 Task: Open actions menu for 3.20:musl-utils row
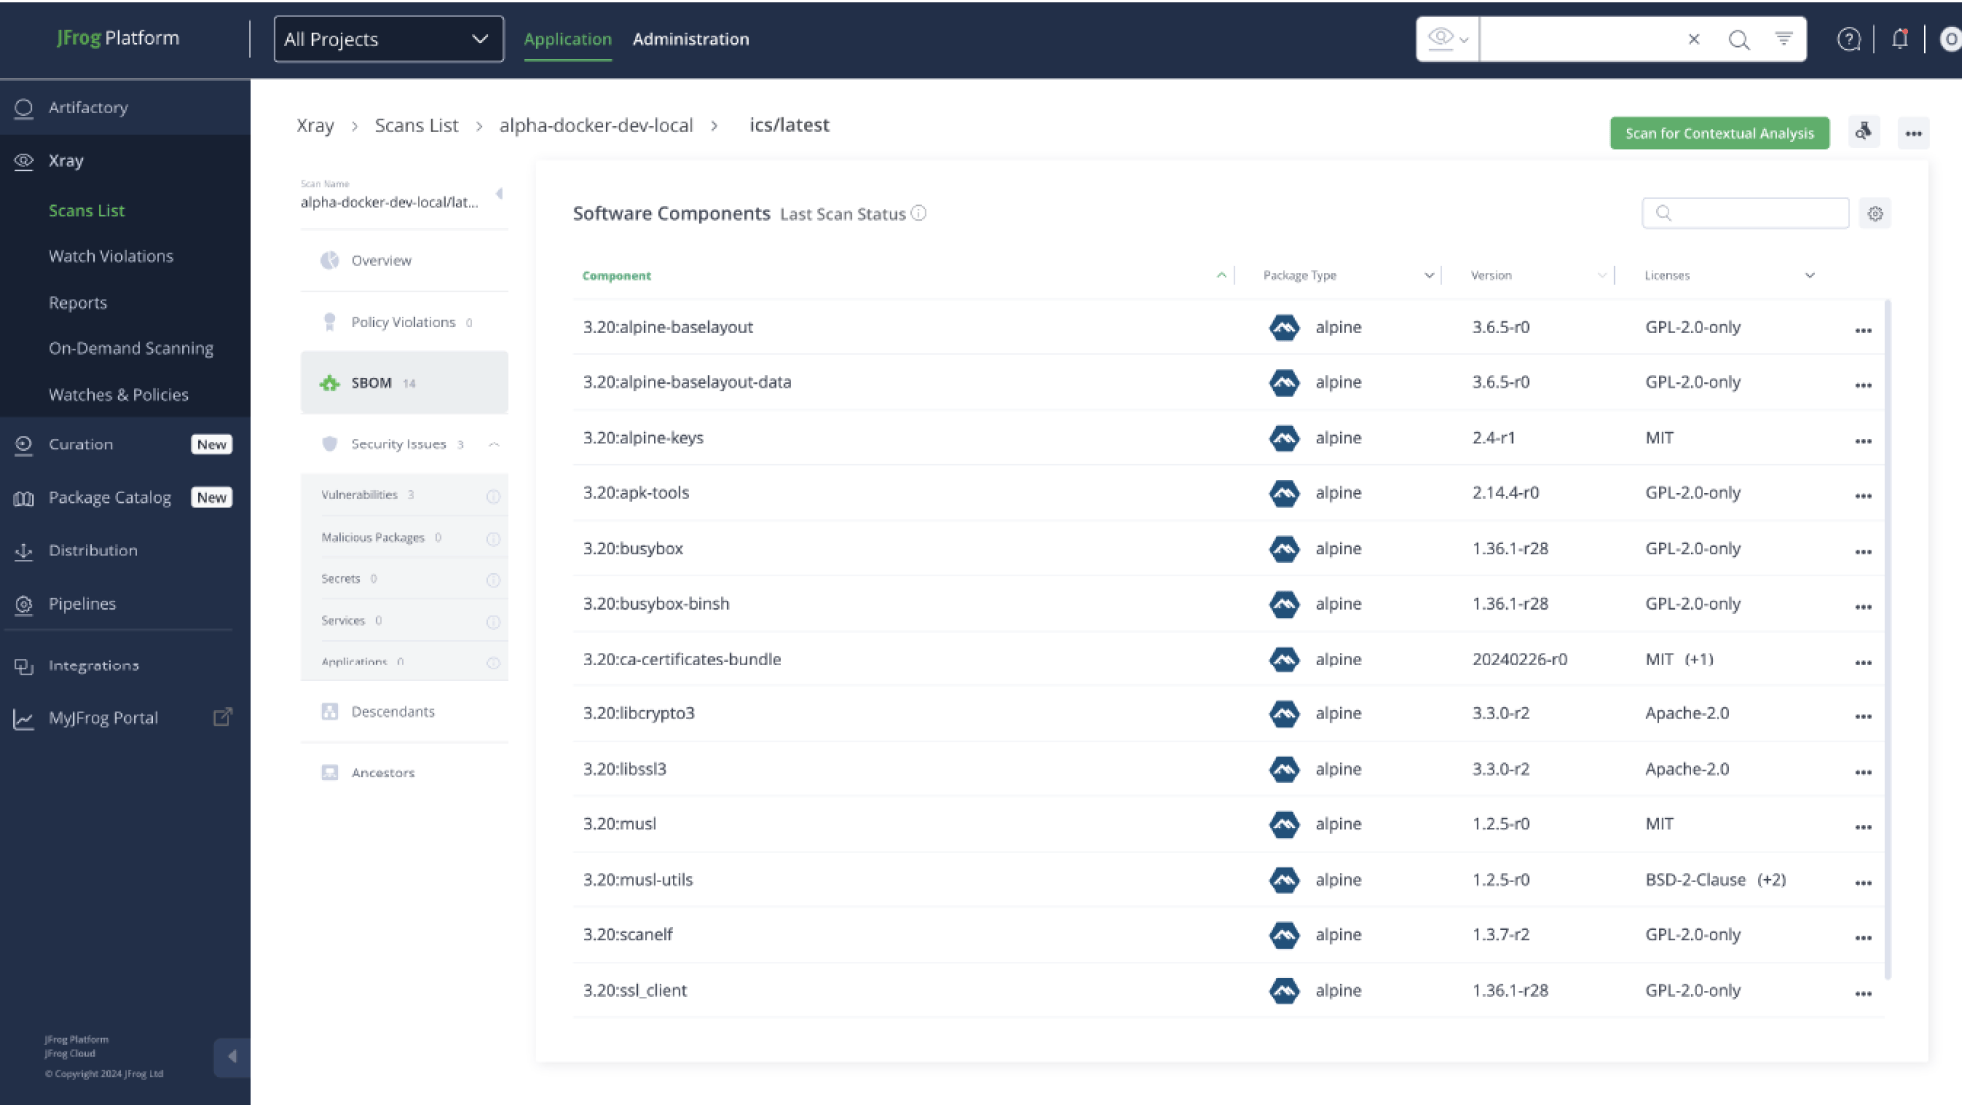1863,883
